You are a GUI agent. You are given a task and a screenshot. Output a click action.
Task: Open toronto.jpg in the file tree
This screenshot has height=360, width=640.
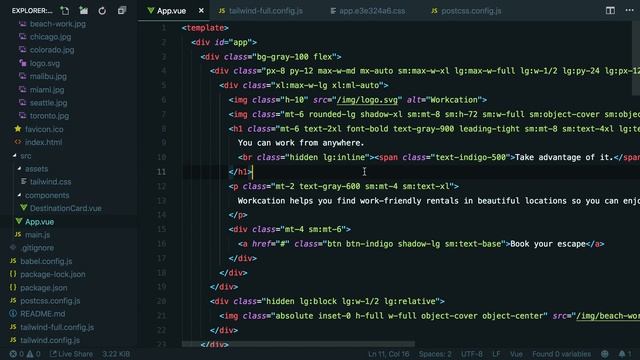coord(49,116)
